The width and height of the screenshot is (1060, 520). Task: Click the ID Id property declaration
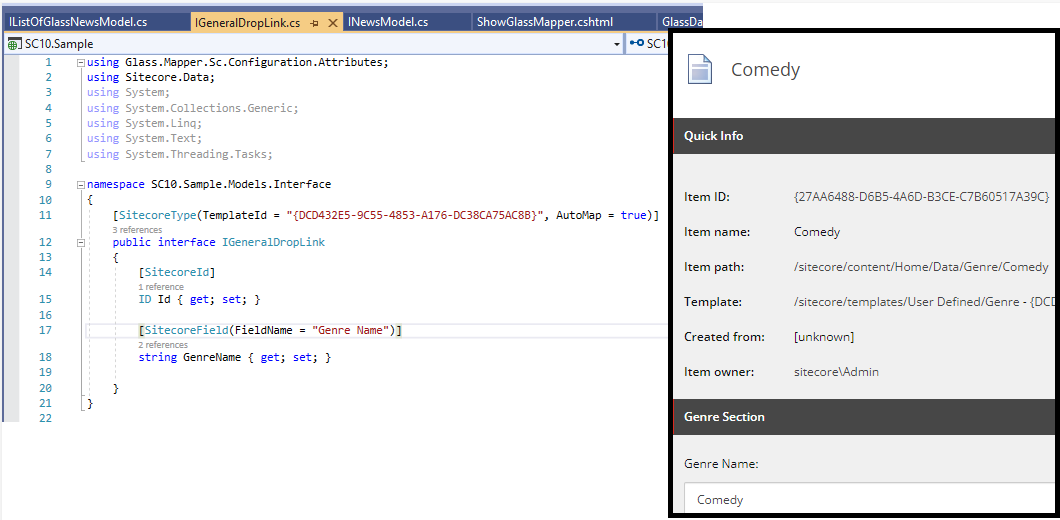point(199,299)
